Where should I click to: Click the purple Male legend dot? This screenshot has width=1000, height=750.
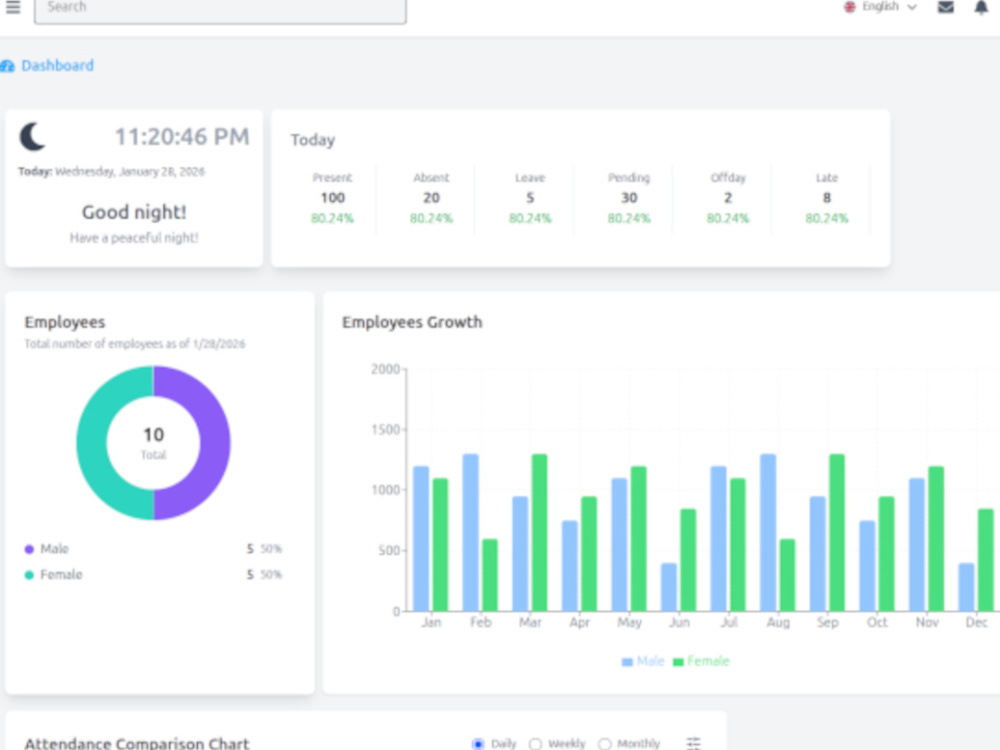pyautogui.click(x=29, y=549)
